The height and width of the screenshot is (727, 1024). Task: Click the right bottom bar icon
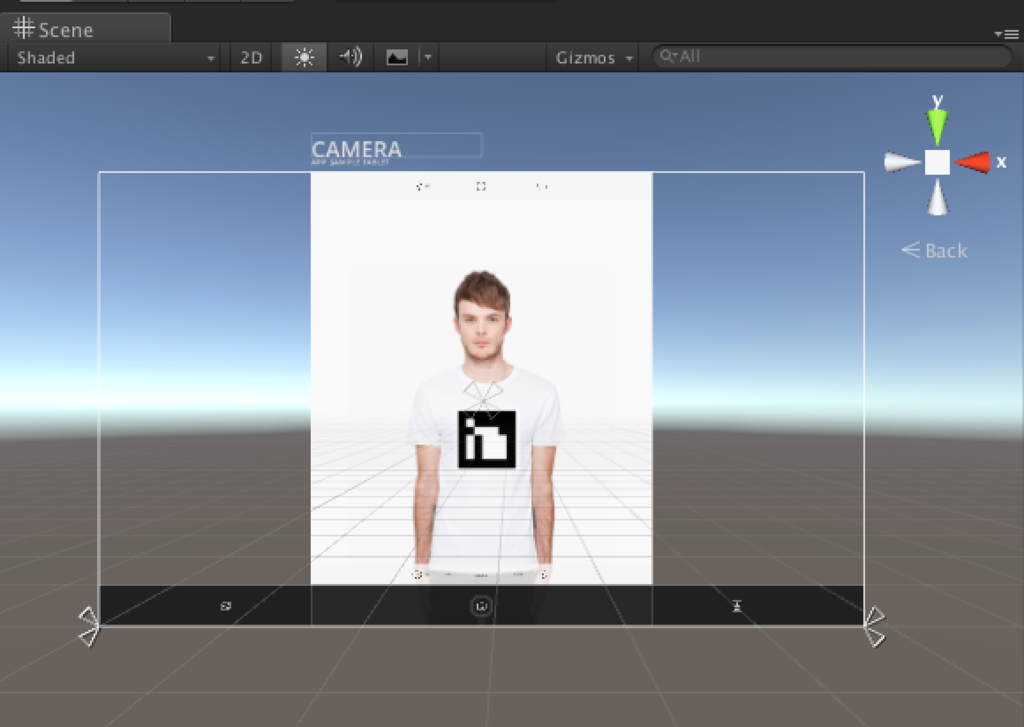click(737, 606)
